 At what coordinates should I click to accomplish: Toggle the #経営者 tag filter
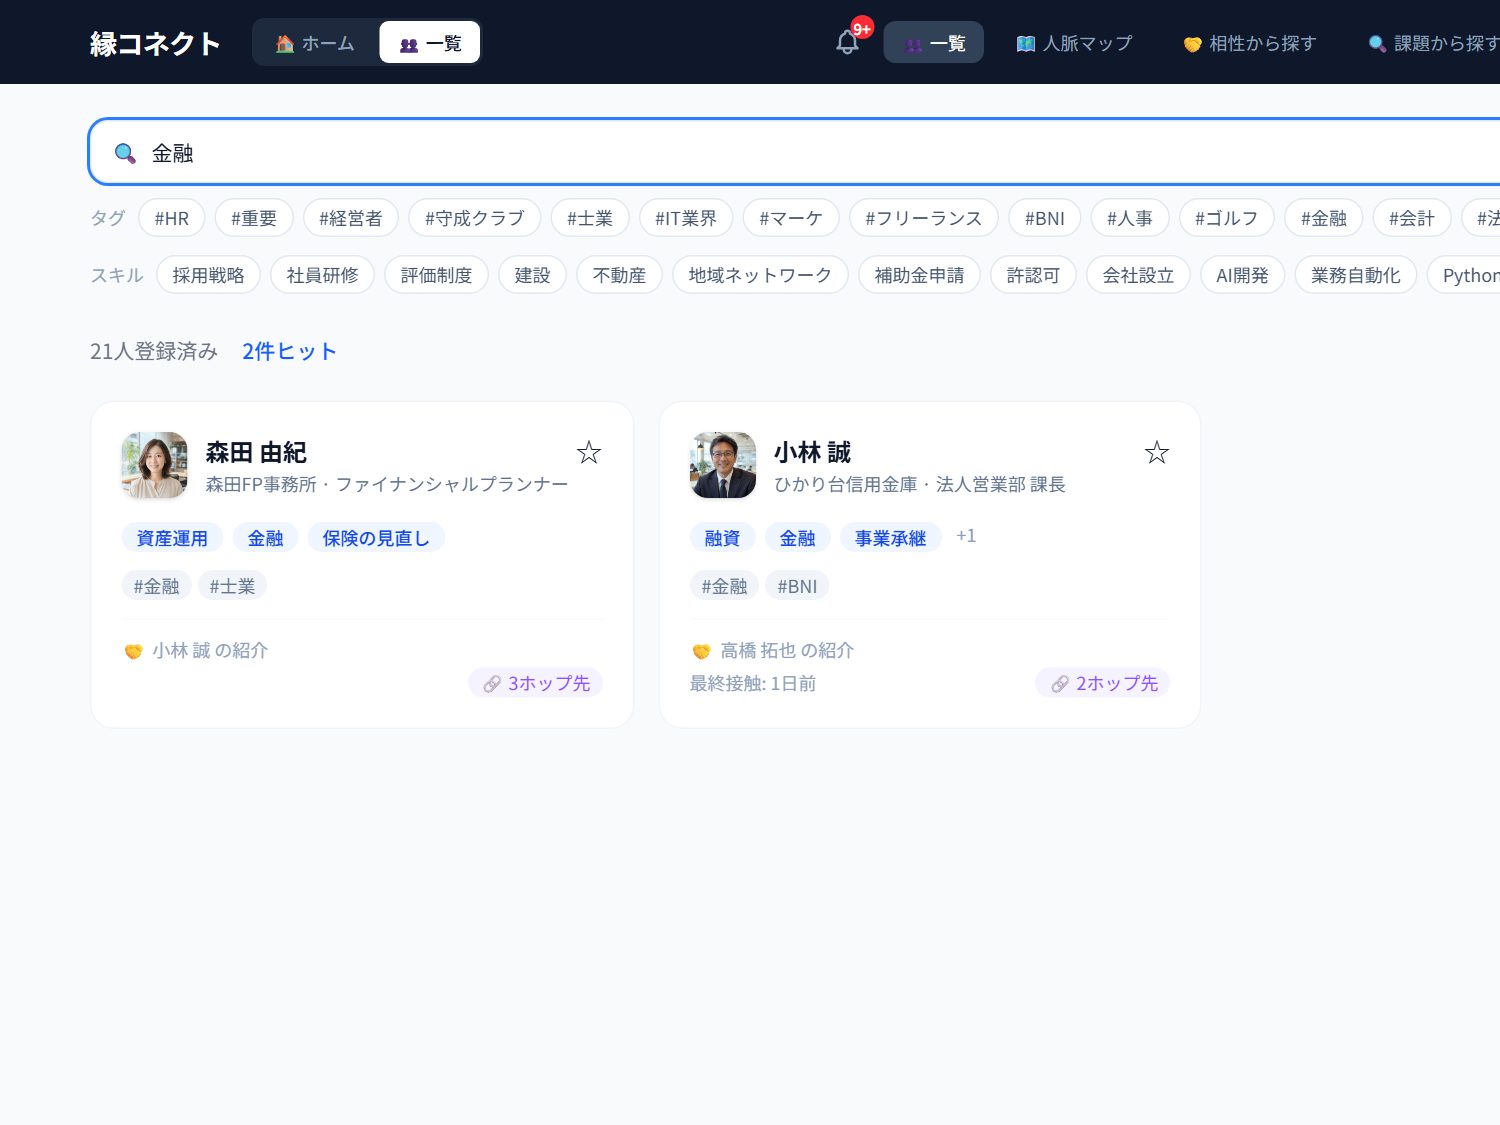point(351,218)
